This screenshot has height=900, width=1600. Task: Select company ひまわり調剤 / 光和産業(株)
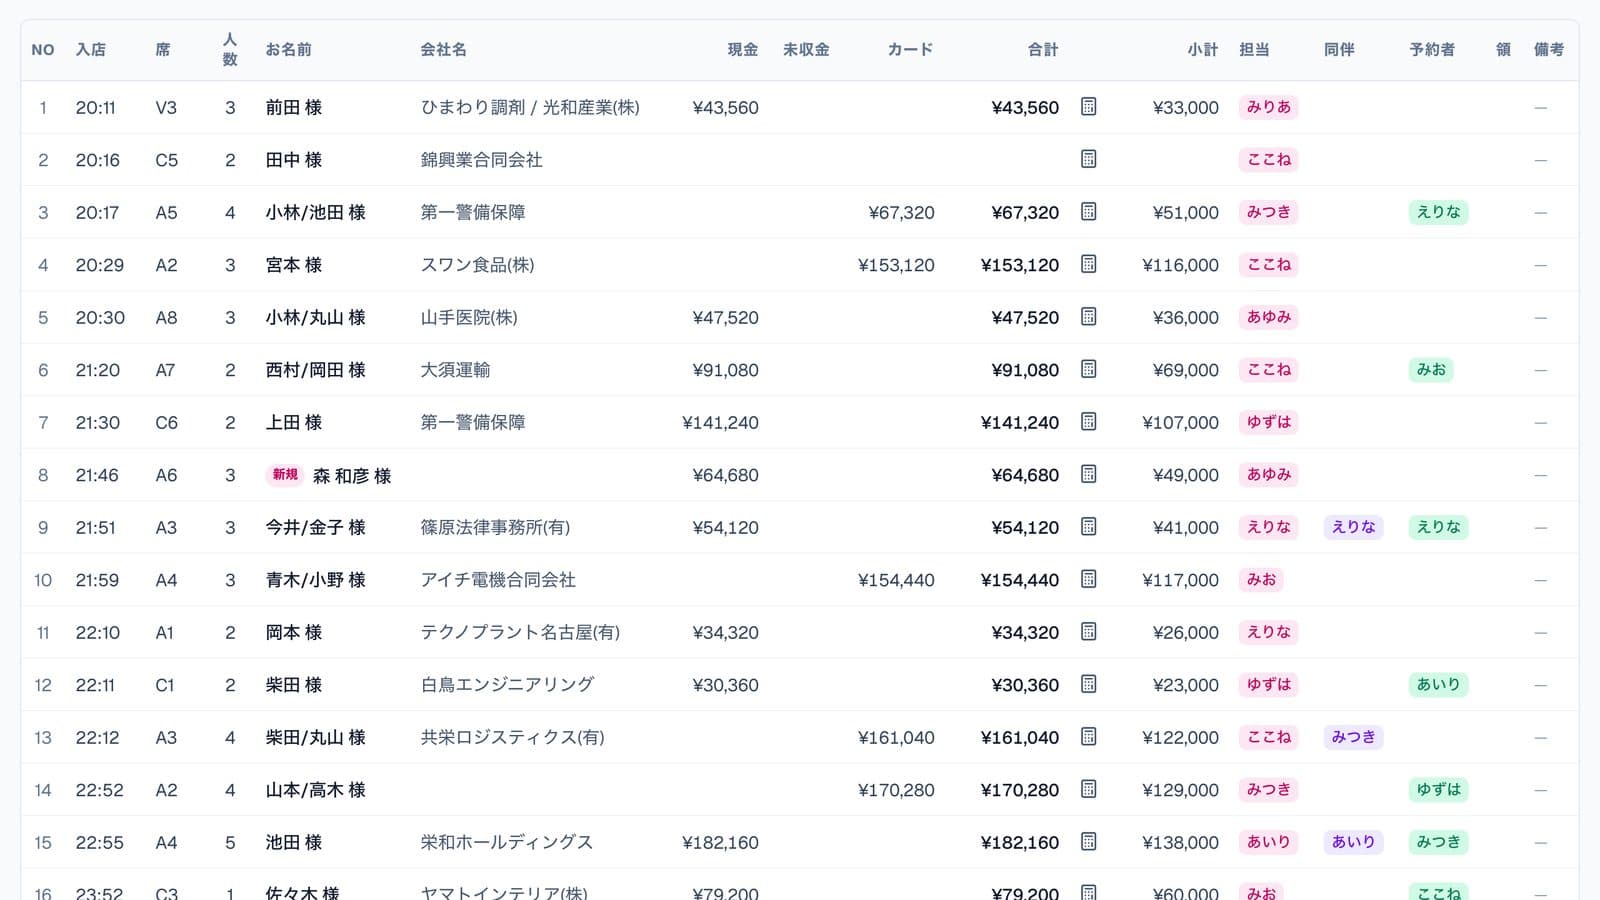click(530, 107)
